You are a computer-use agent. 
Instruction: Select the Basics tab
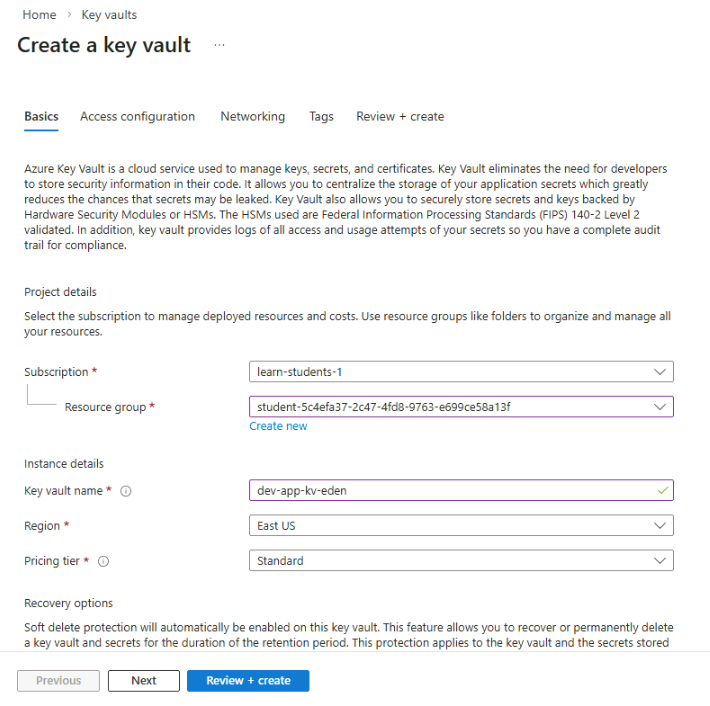[41, 116]
